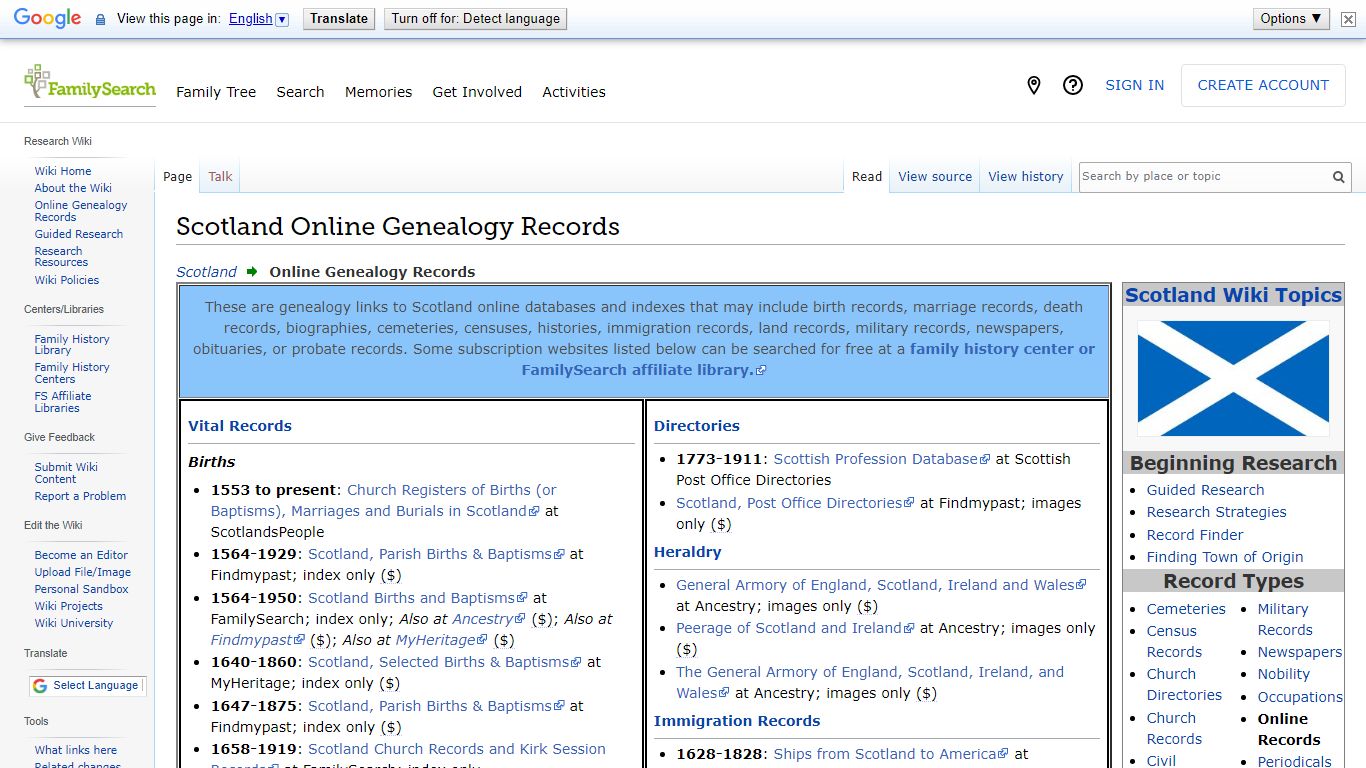Click SIGN IN
Image resolution: width=1366 pixels, height=768 pixels.
[1134, 85]
